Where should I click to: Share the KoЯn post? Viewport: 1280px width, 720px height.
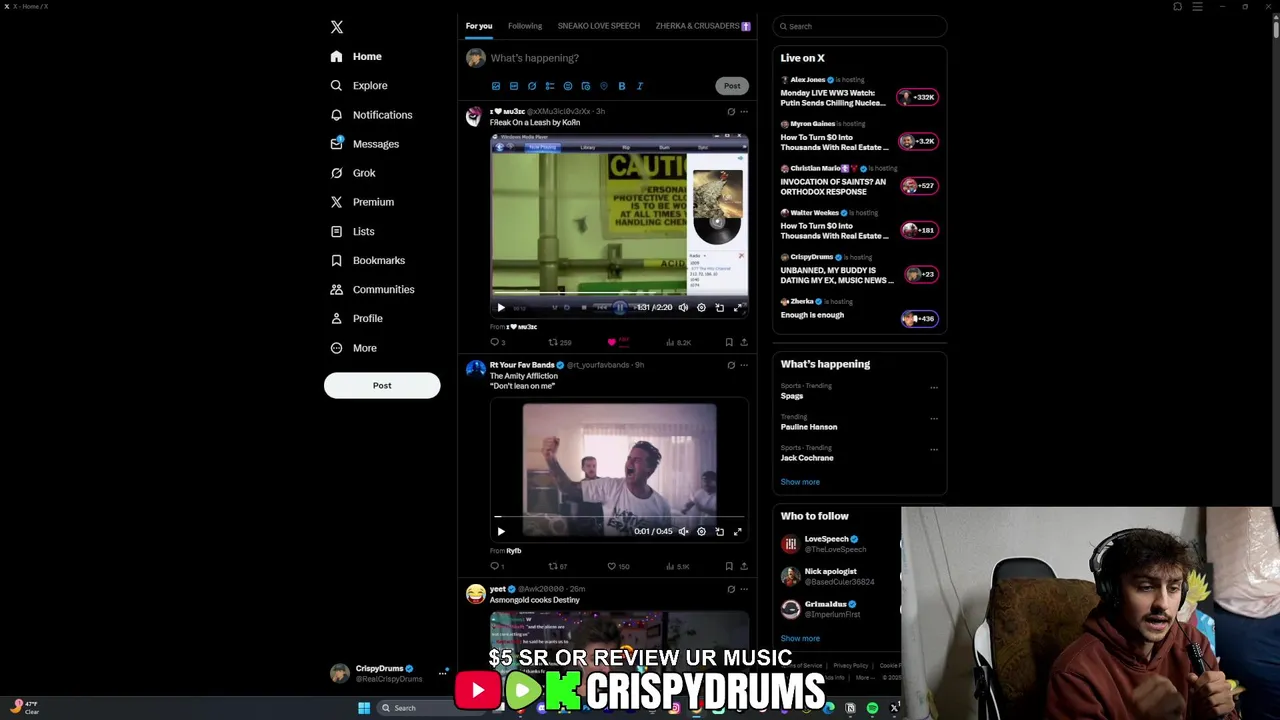tap(743, 342)
